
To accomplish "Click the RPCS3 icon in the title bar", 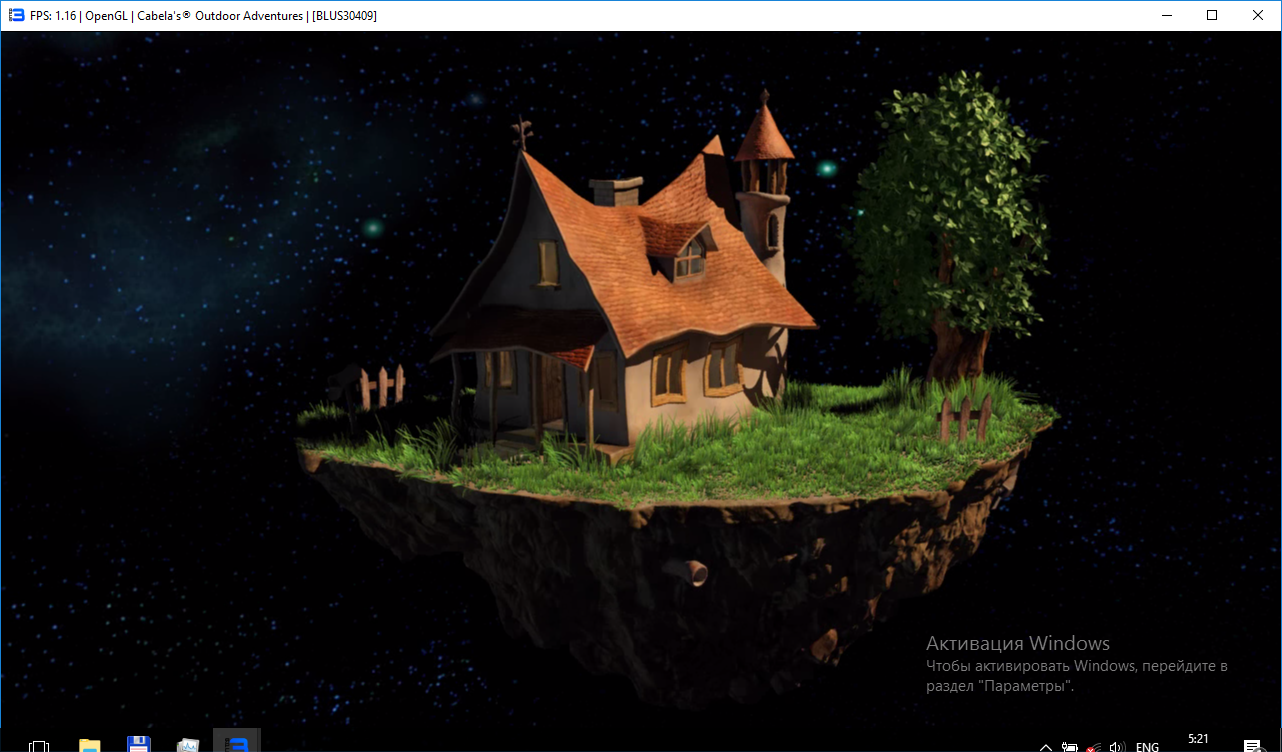I will (15, 15).
